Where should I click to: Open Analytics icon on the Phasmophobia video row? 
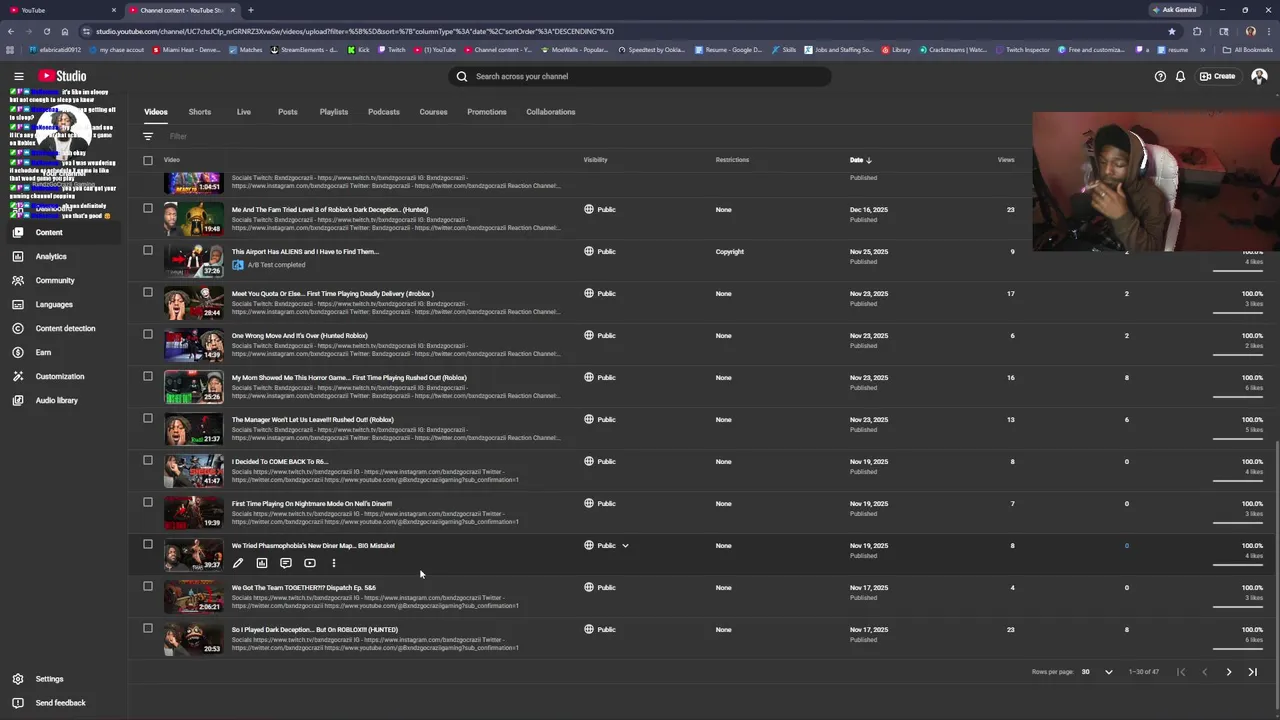pos(262,563)
